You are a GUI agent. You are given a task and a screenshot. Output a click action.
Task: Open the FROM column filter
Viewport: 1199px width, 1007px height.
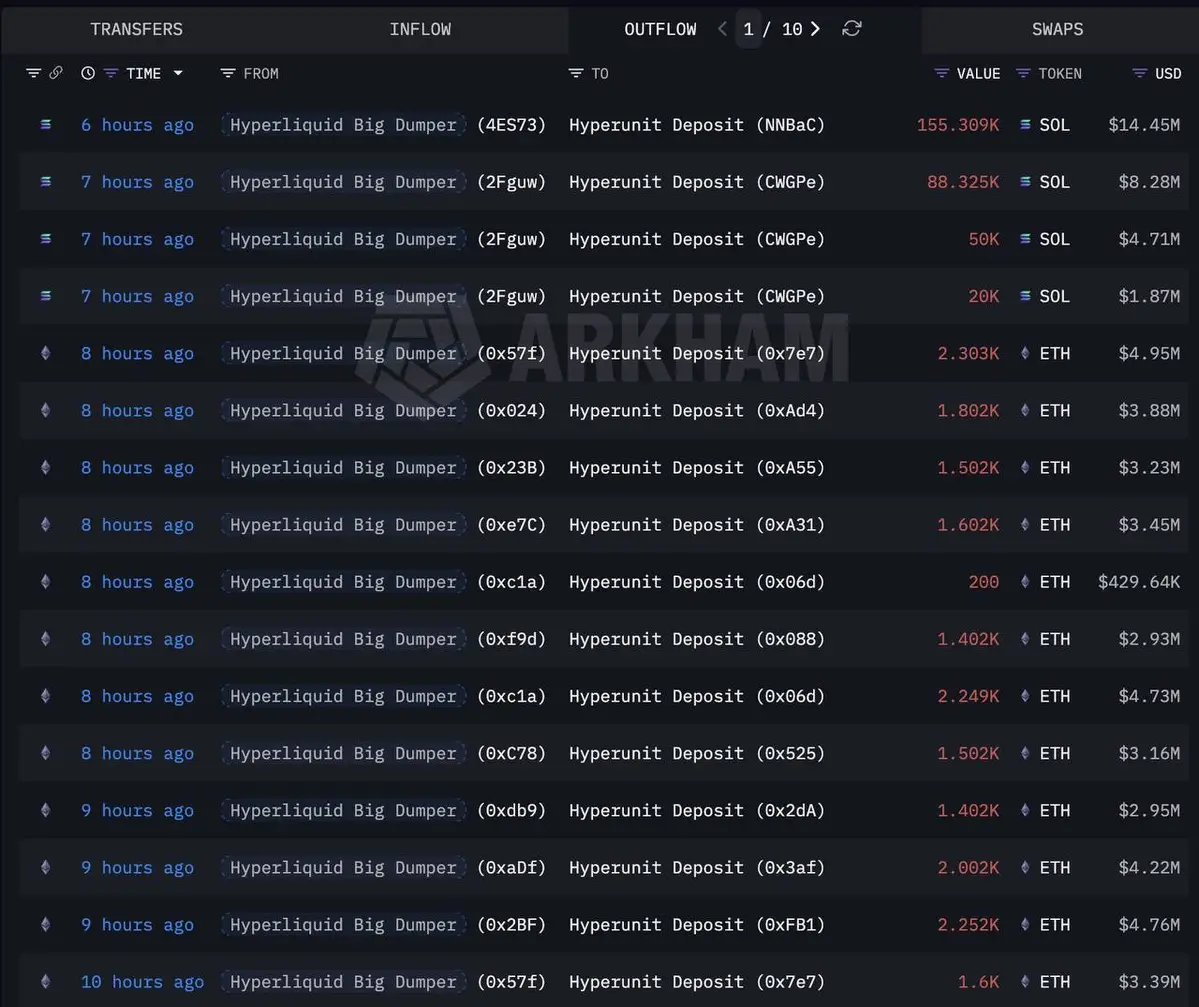(228, 73)
